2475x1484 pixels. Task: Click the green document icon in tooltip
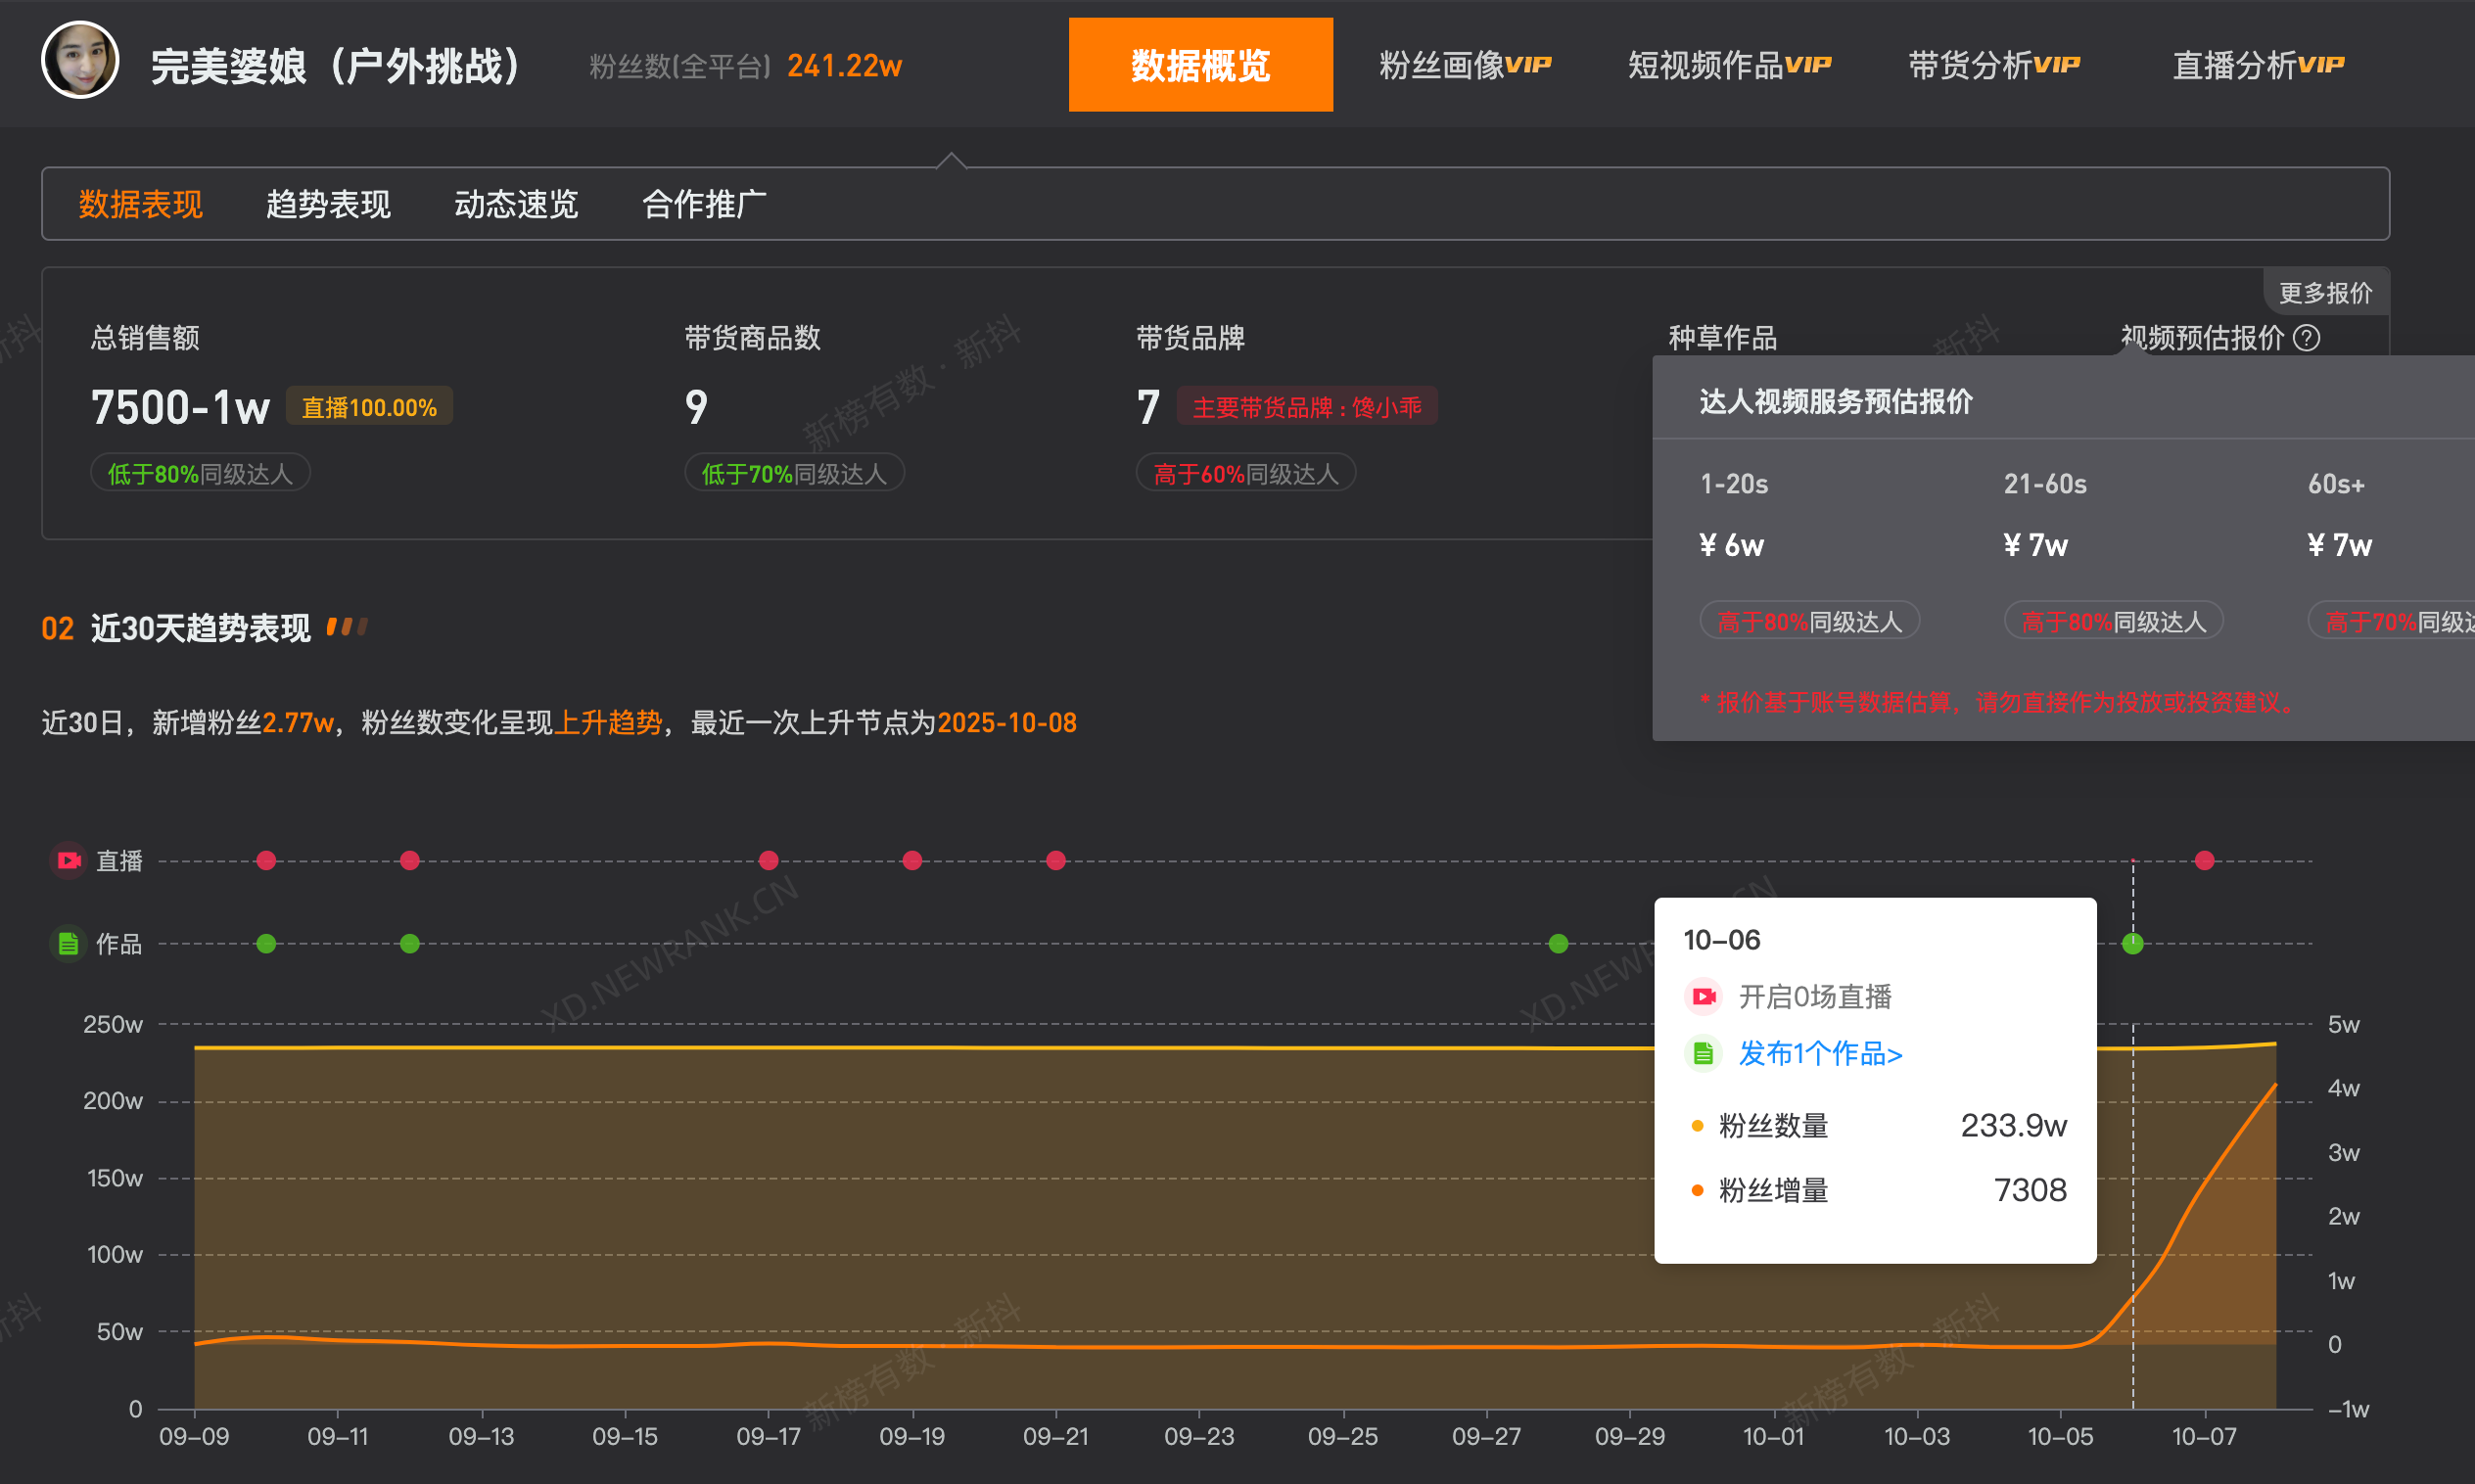click(x=1703, y=1053)
